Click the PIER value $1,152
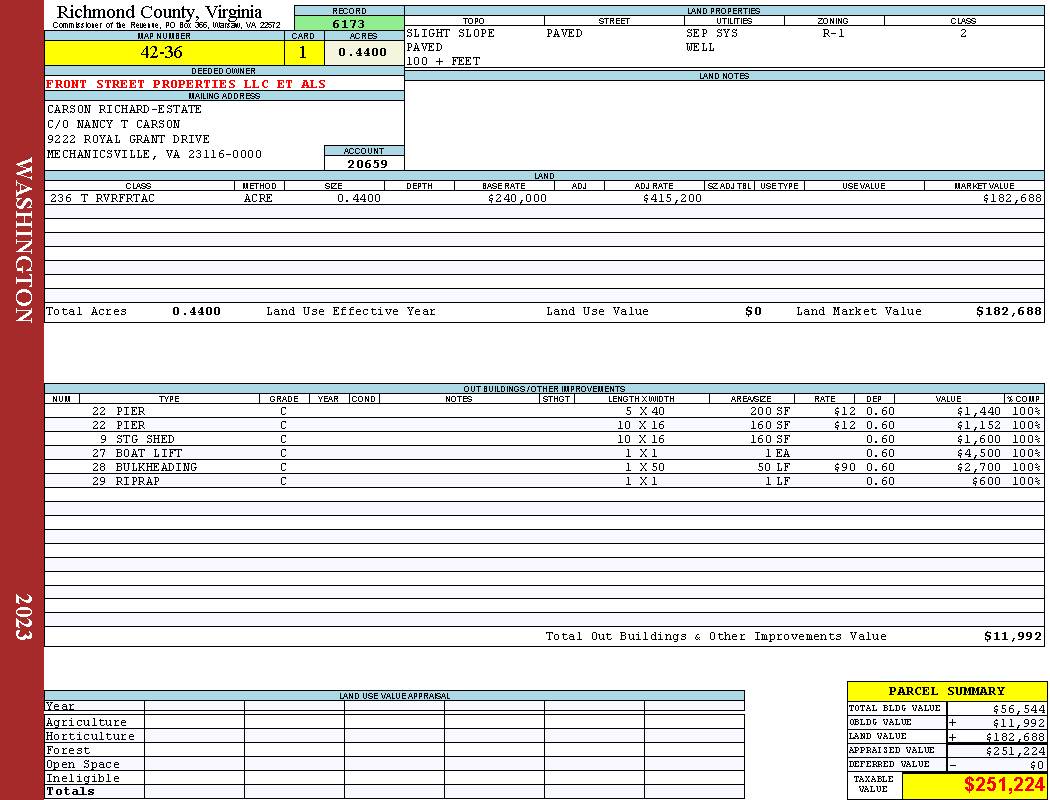 coord(978,425)
